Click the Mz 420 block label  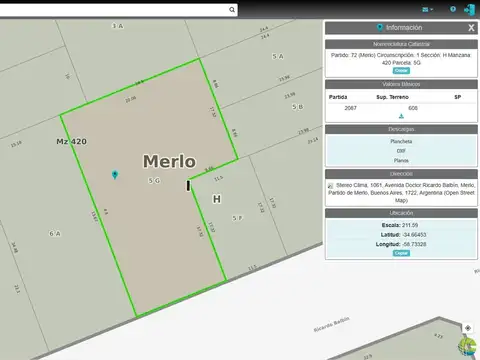coord(72,142)
